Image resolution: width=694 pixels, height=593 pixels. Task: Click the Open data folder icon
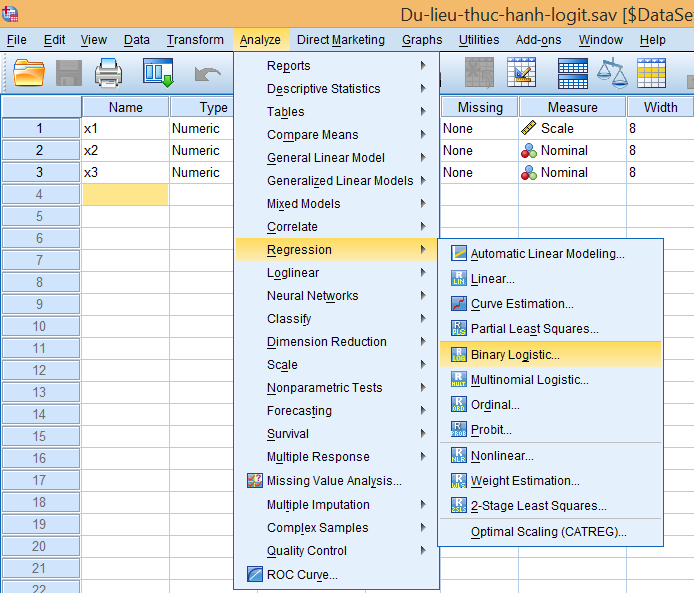[x=29, y=73]
